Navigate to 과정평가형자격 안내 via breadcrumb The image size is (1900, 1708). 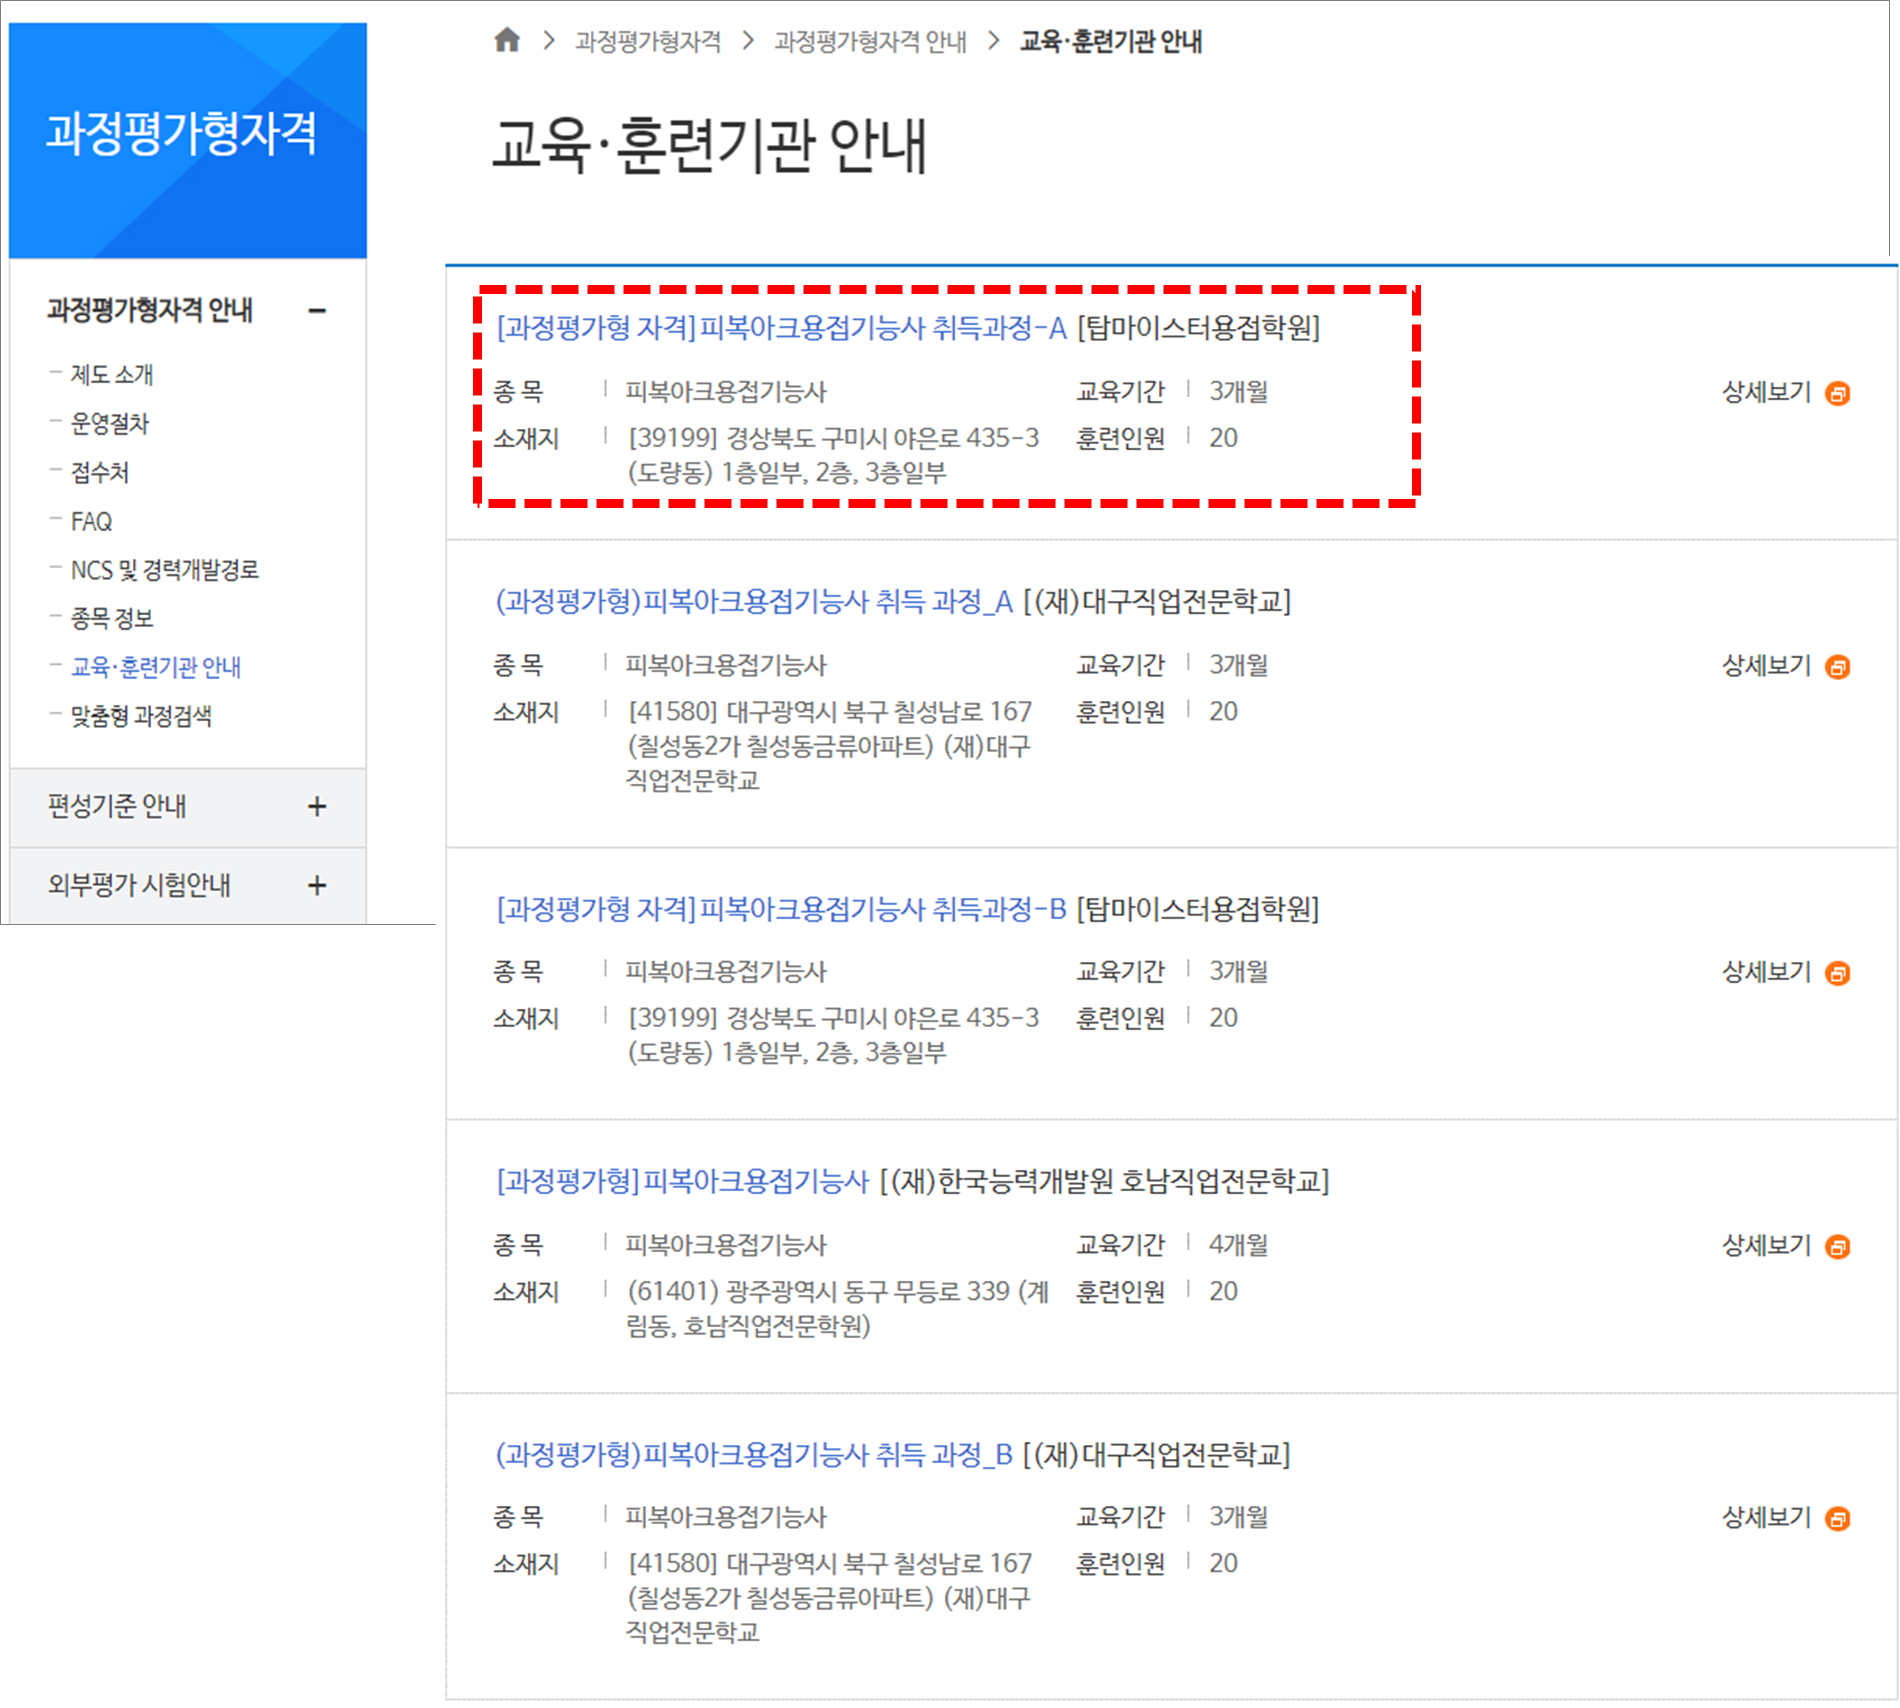click(869, 42)
